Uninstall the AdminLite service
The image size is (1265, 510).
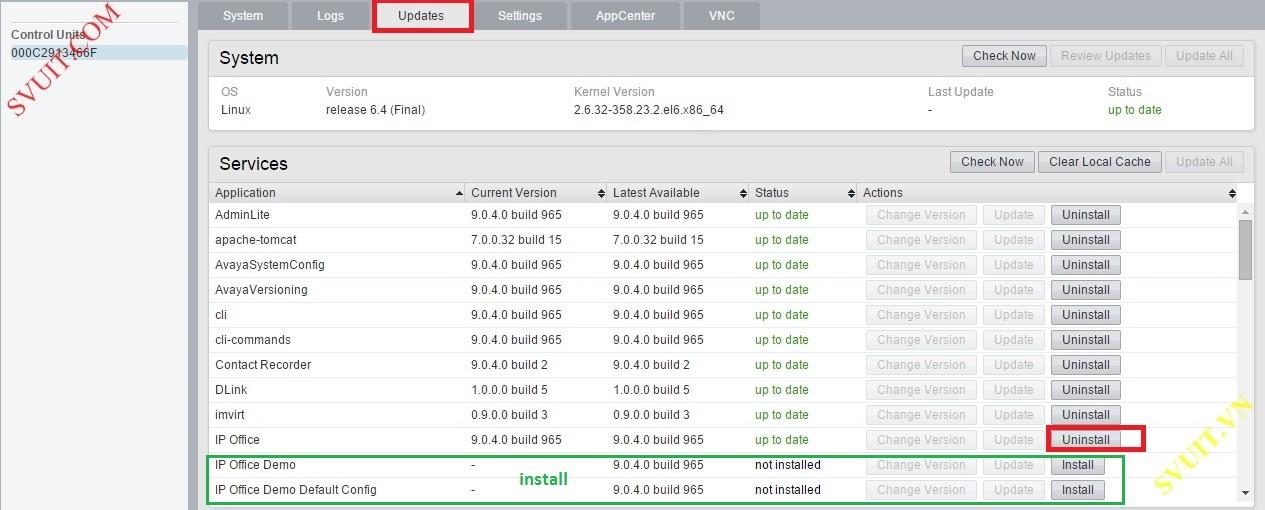1085,215
